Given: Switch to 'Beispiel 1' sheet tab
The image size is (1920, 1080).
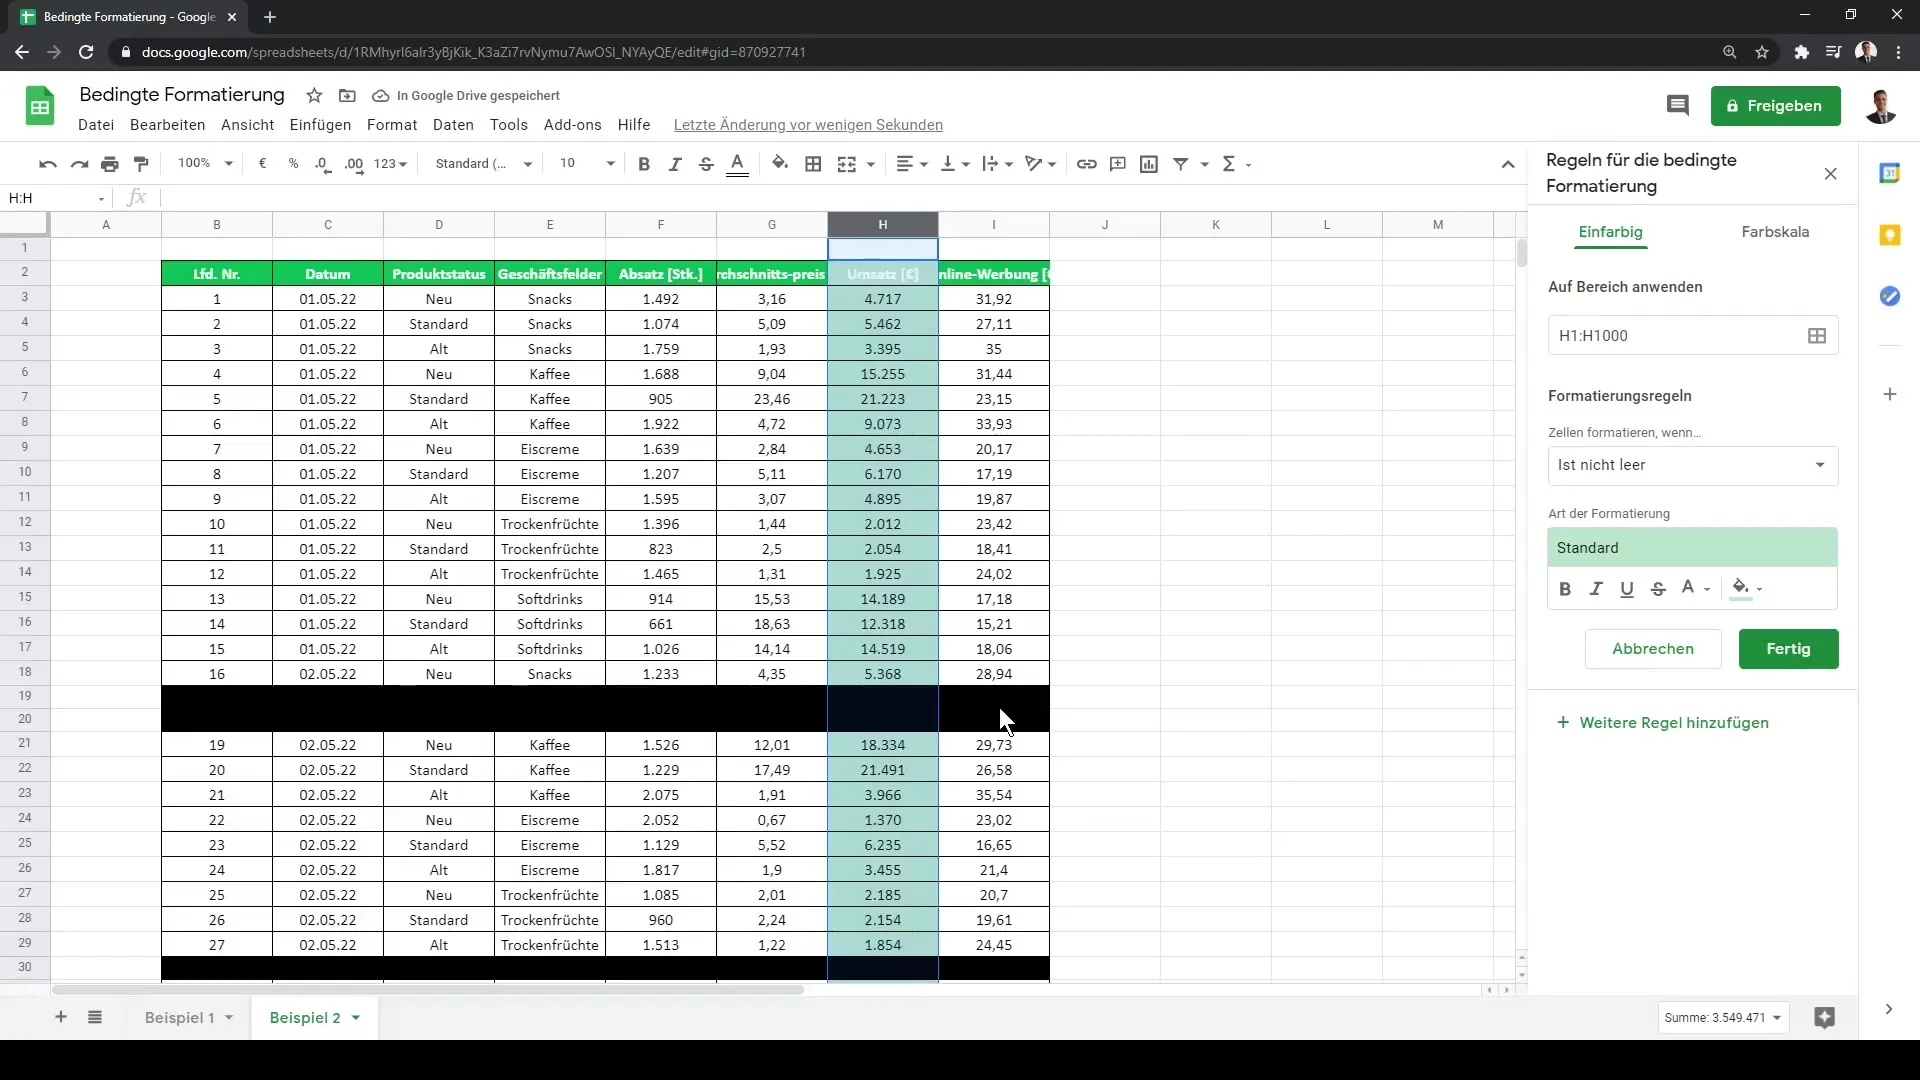Looking at the screenshot, I should (179, 1017).
